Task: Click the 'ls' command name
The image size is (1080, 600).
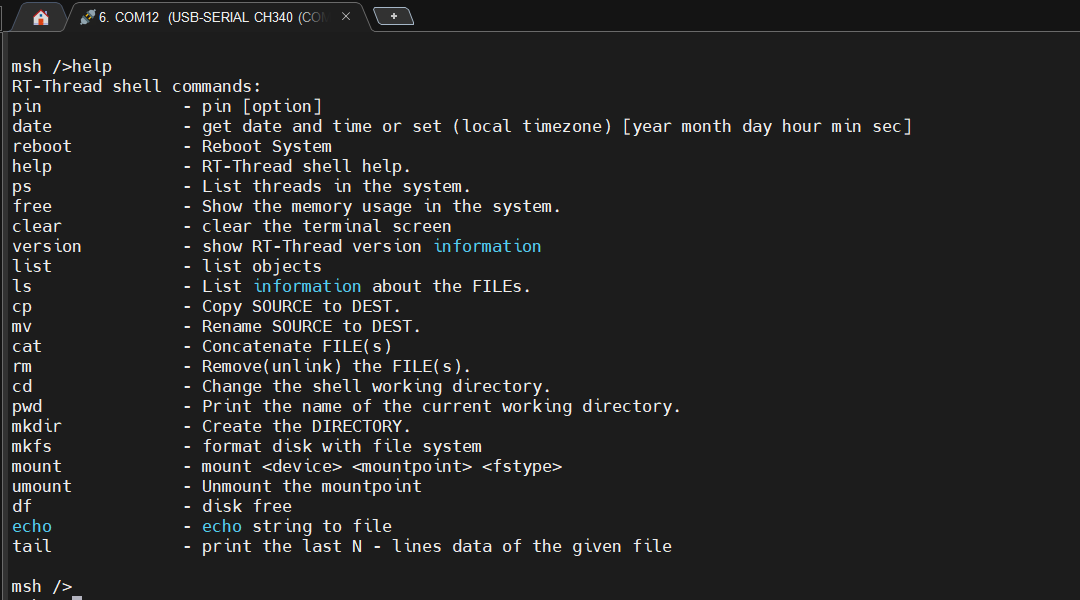Action: click(x=21, y=286)
